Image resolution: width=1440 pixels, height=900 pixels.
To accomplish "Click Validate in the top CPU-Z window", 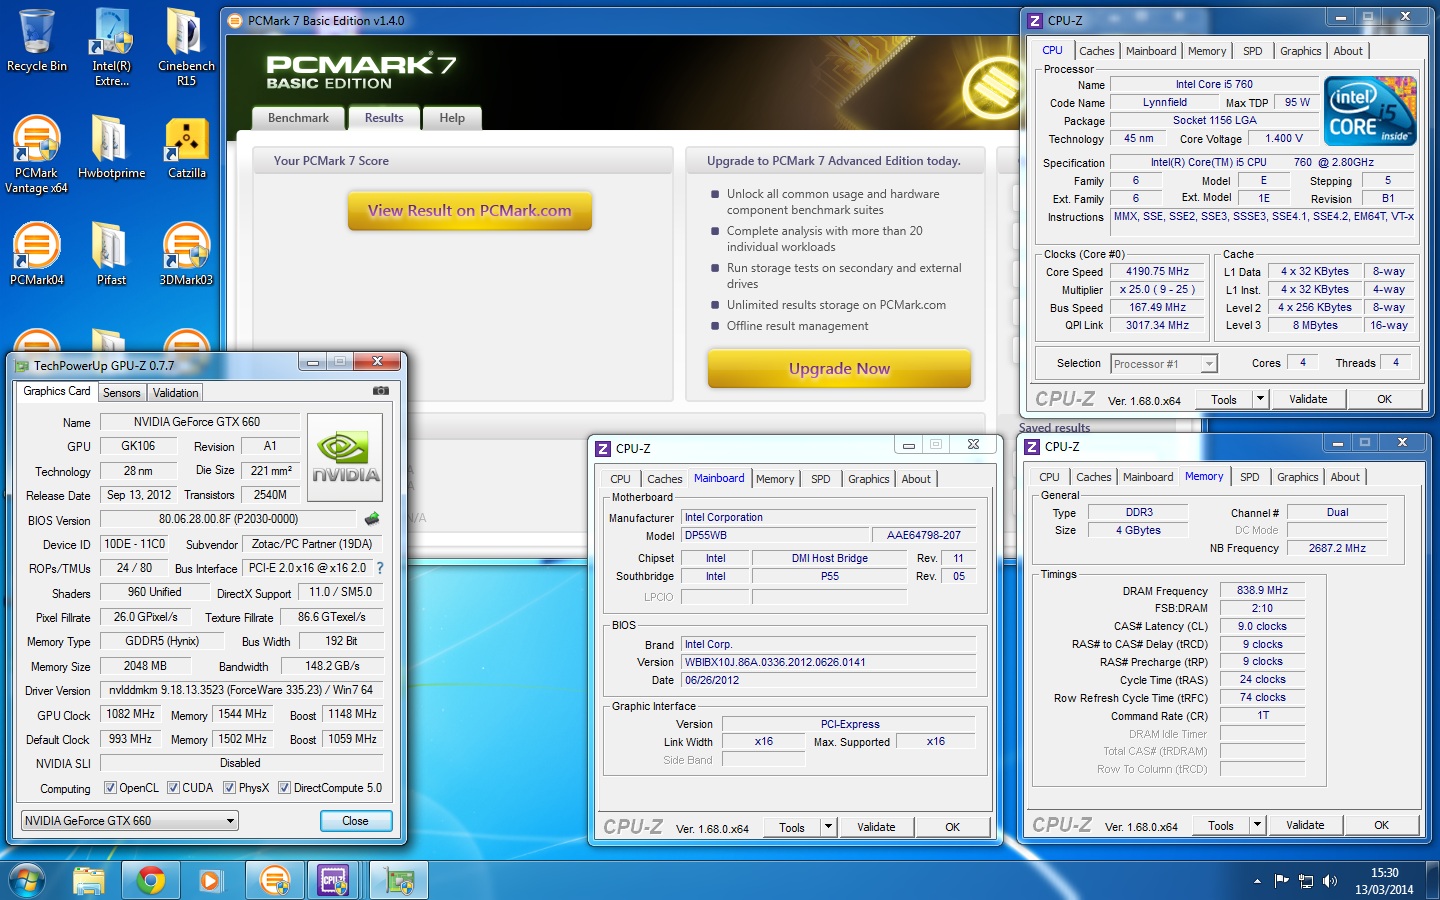I will (1308, 399).
